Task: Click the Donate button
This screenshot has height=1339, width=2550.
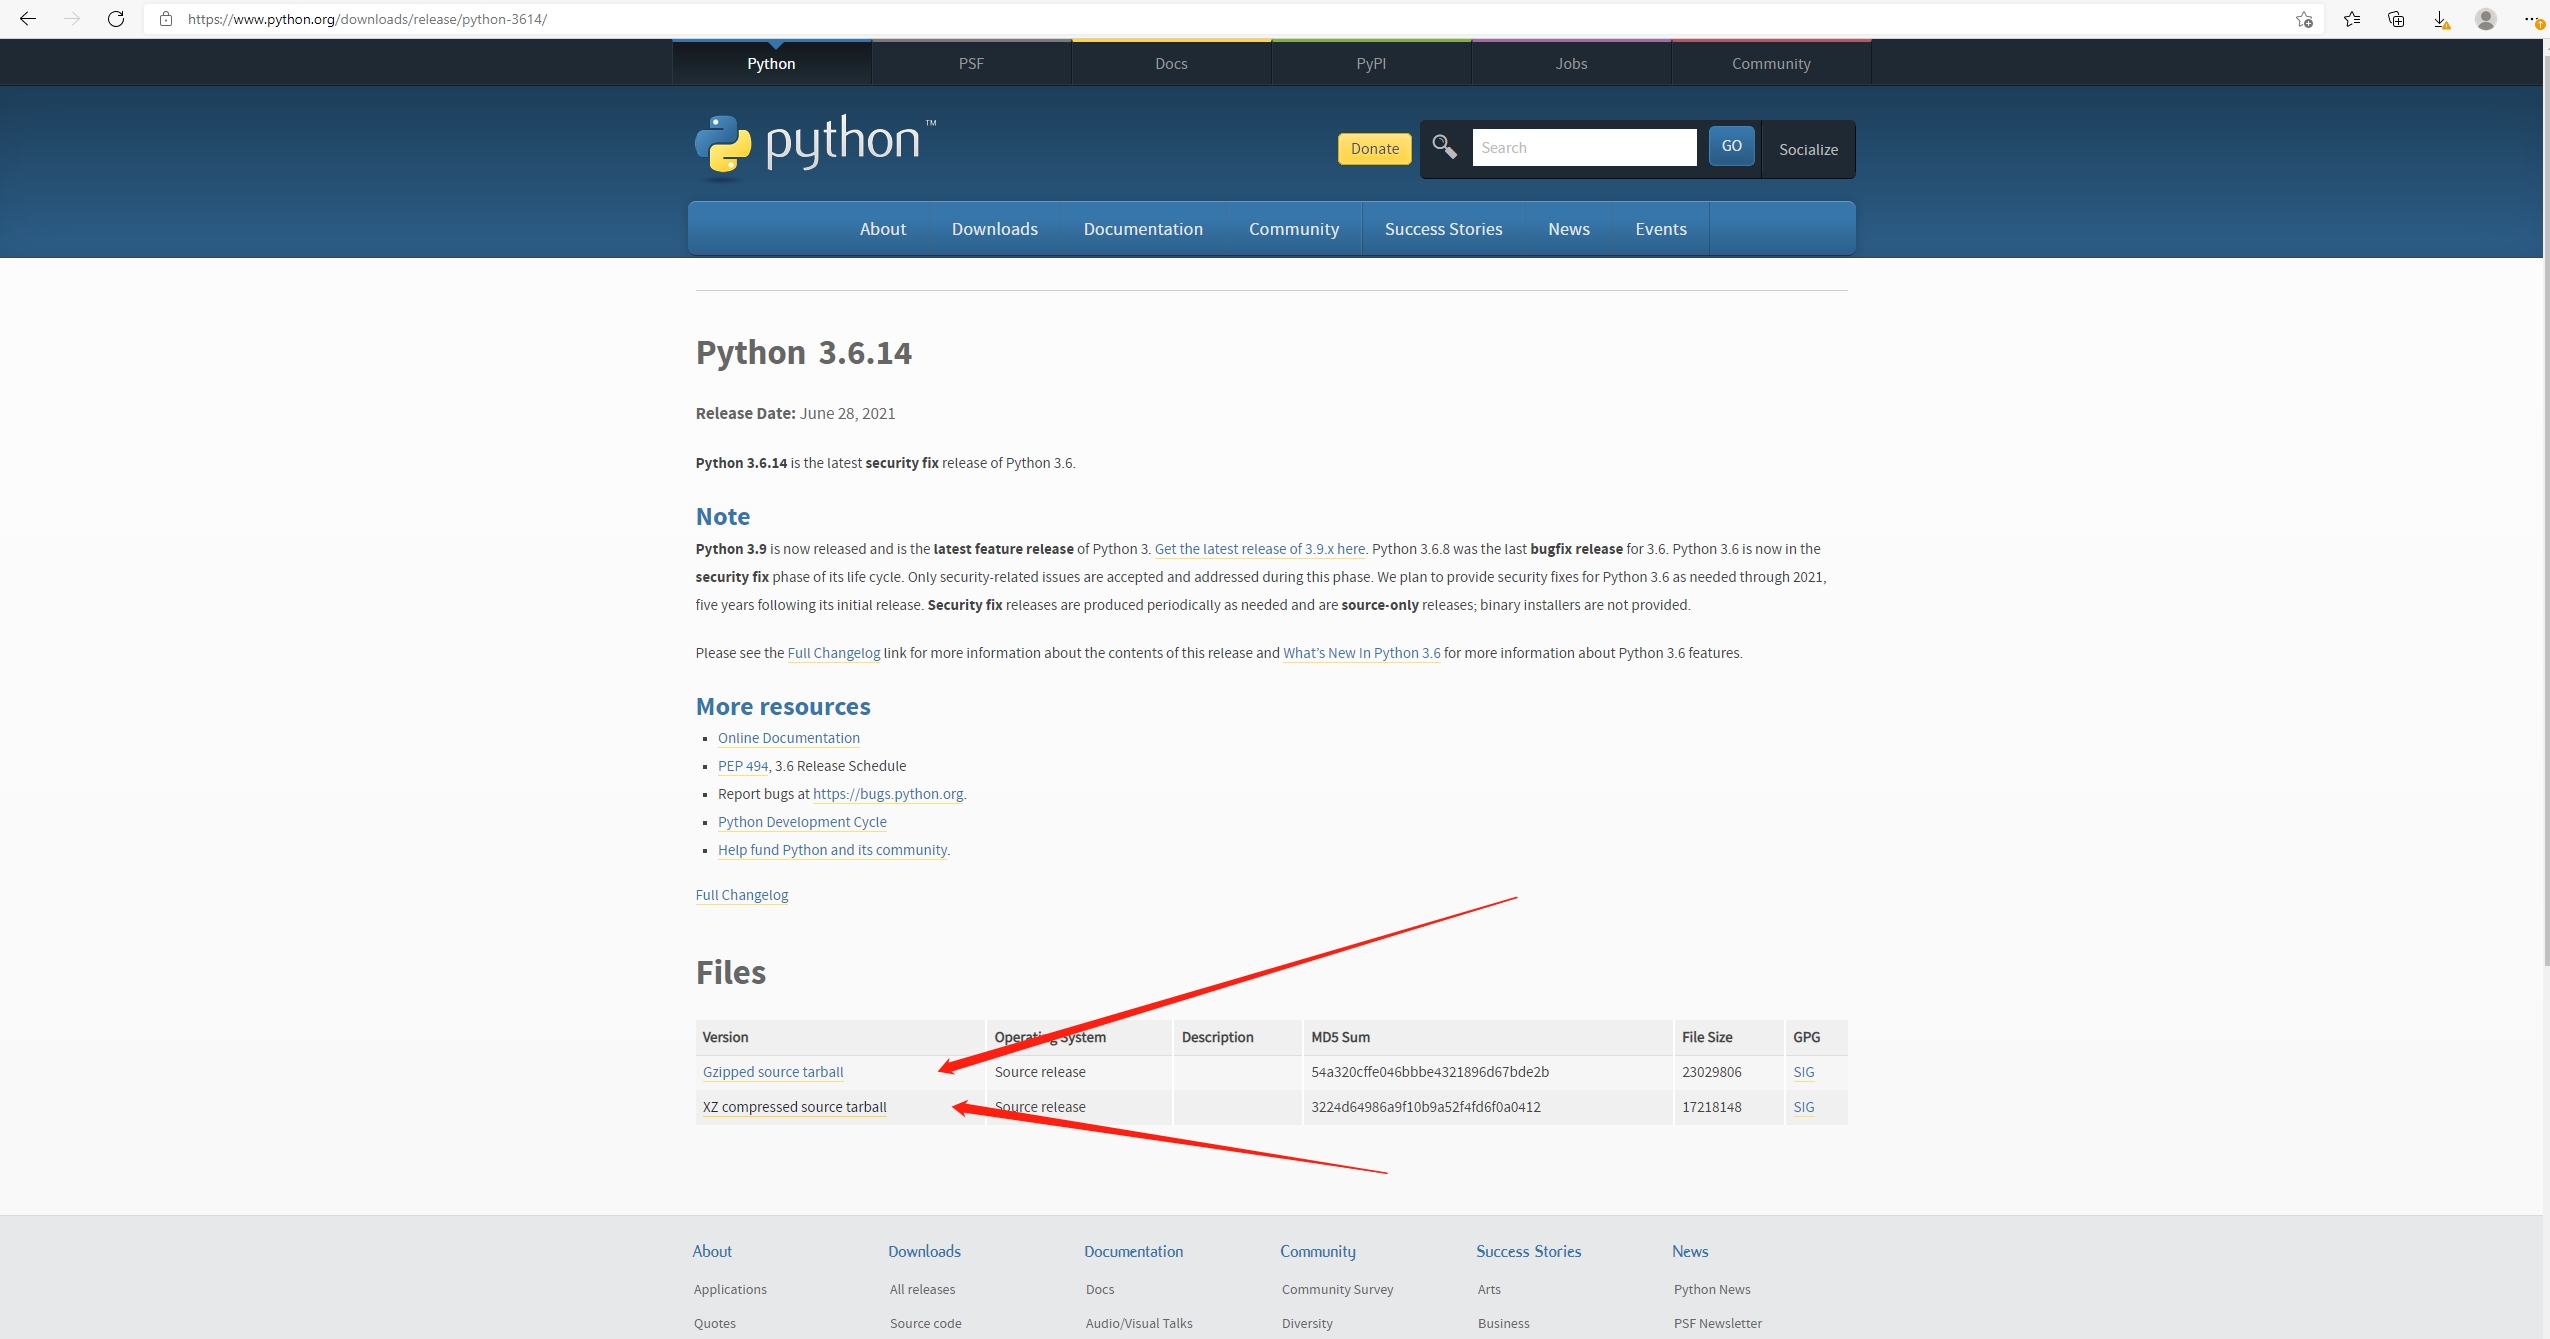Action: 1373,148
